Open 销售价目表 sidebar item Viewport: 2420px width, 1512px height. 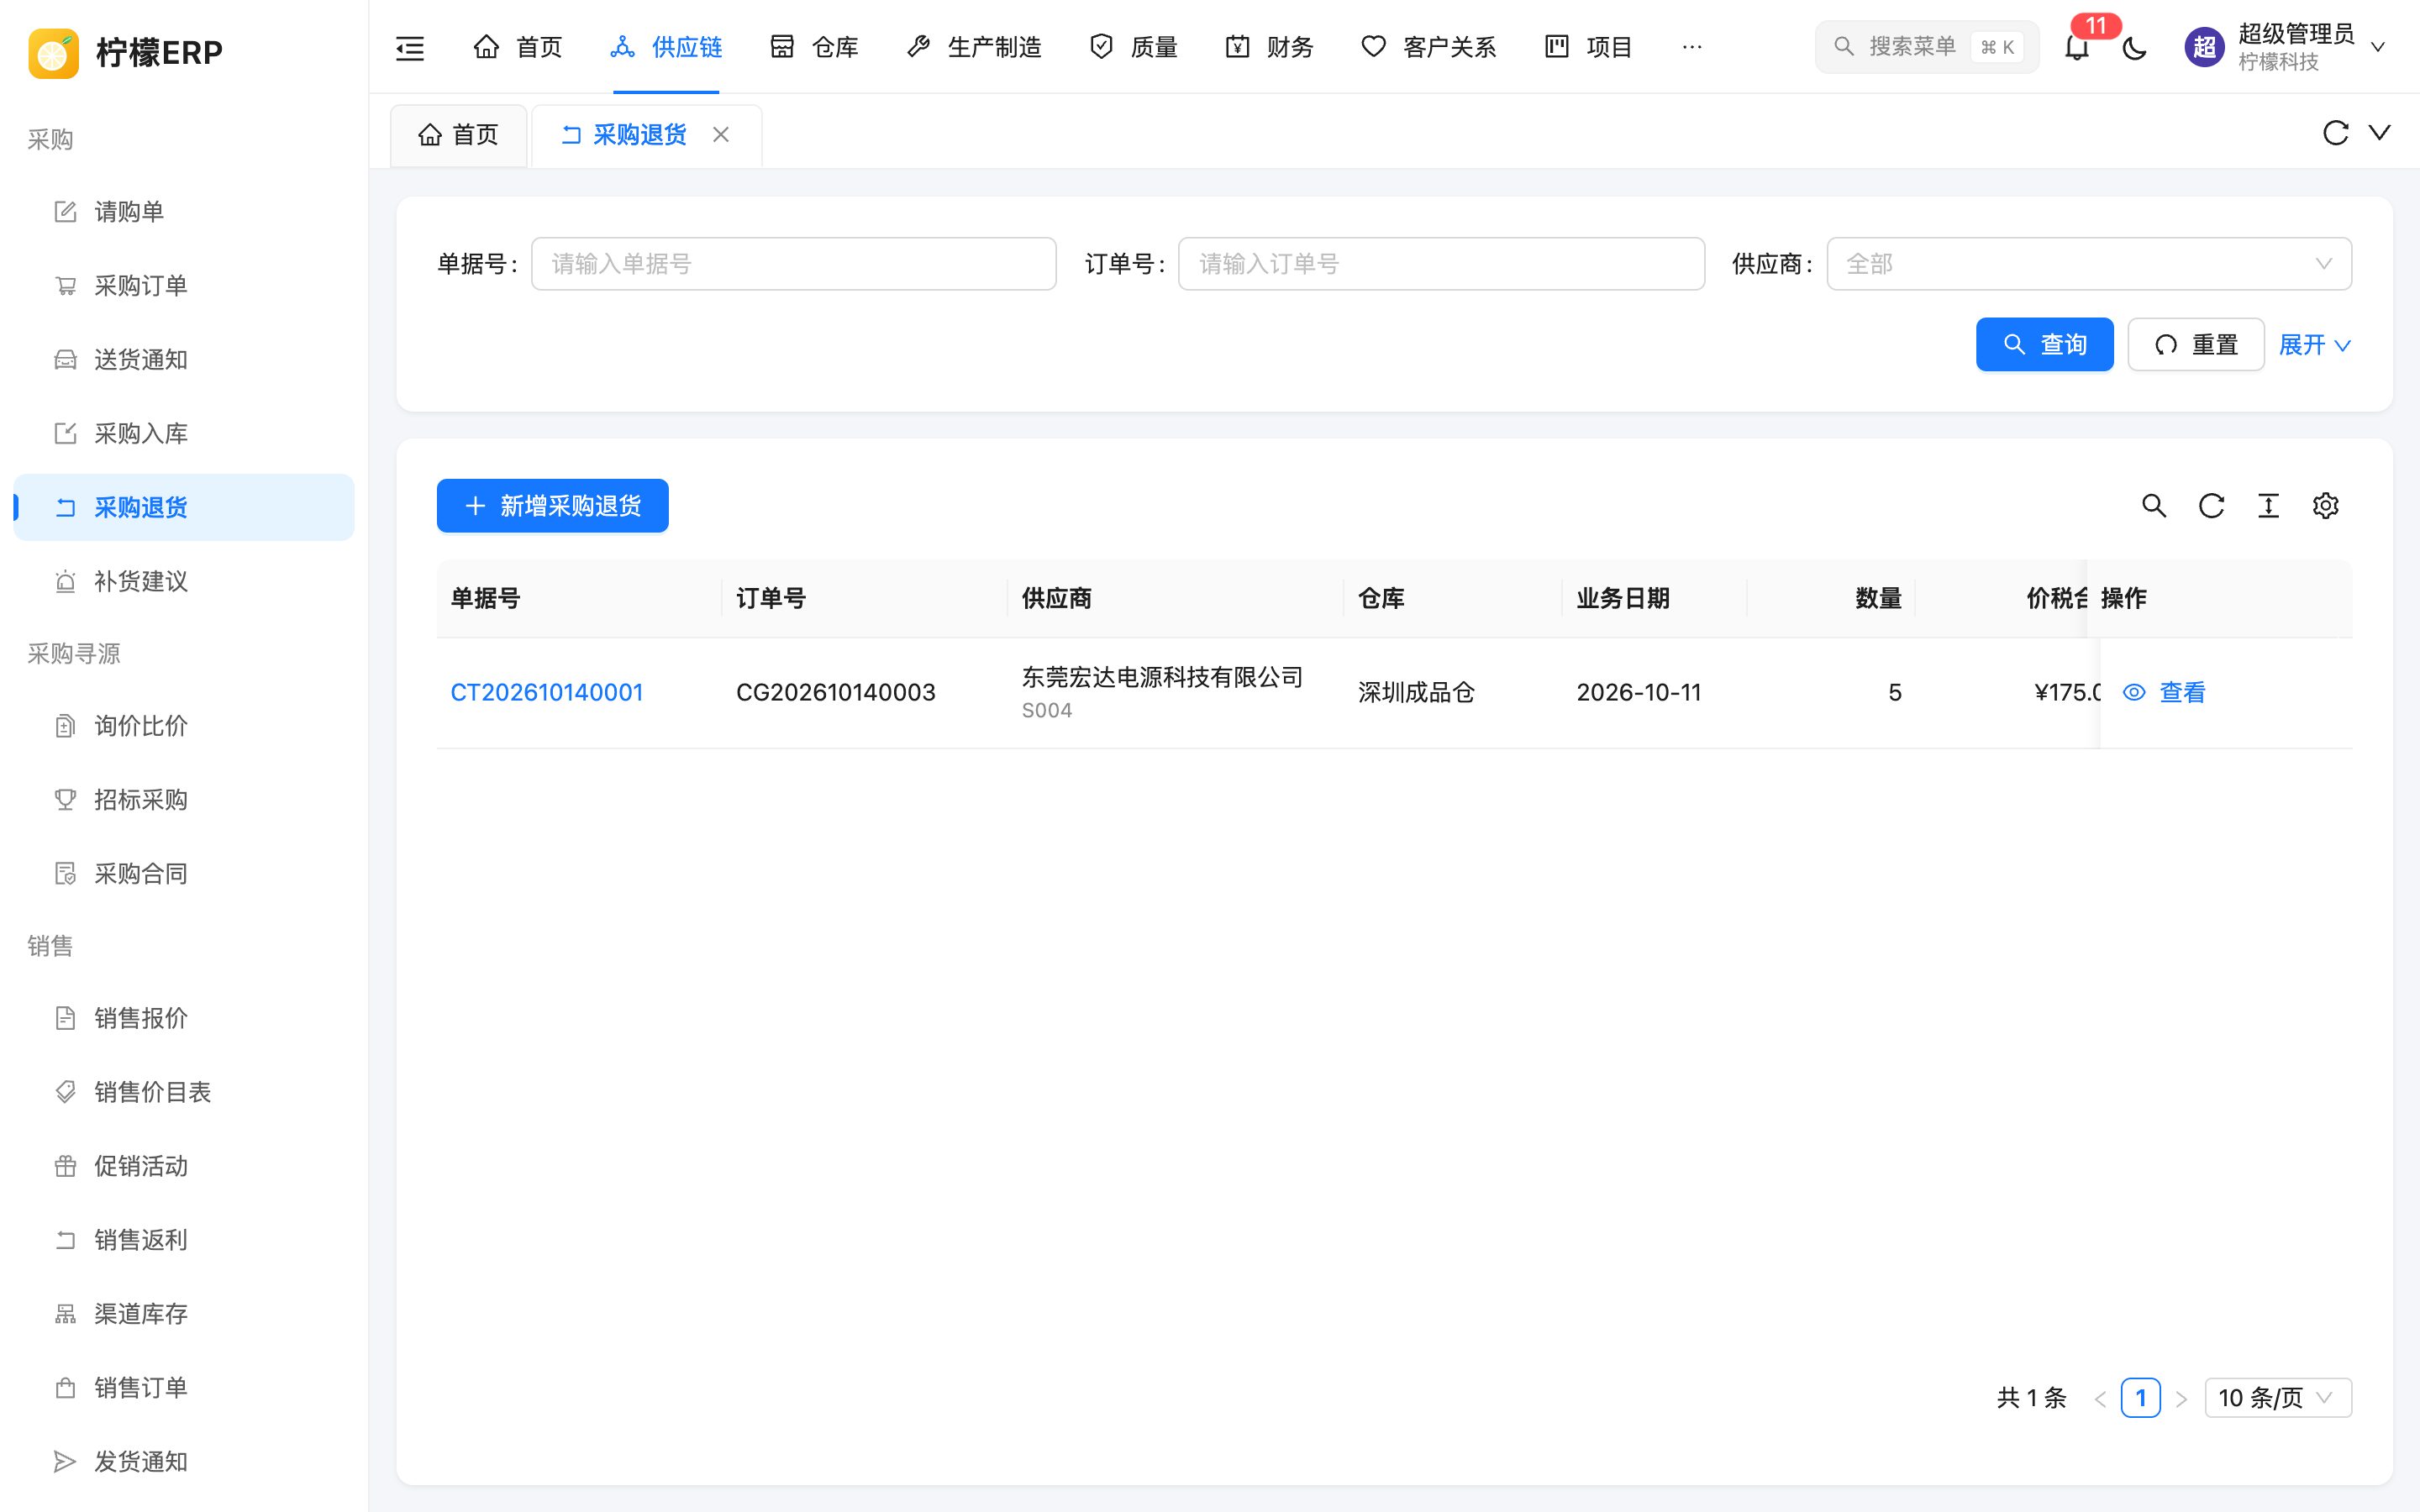(184, 1092)
